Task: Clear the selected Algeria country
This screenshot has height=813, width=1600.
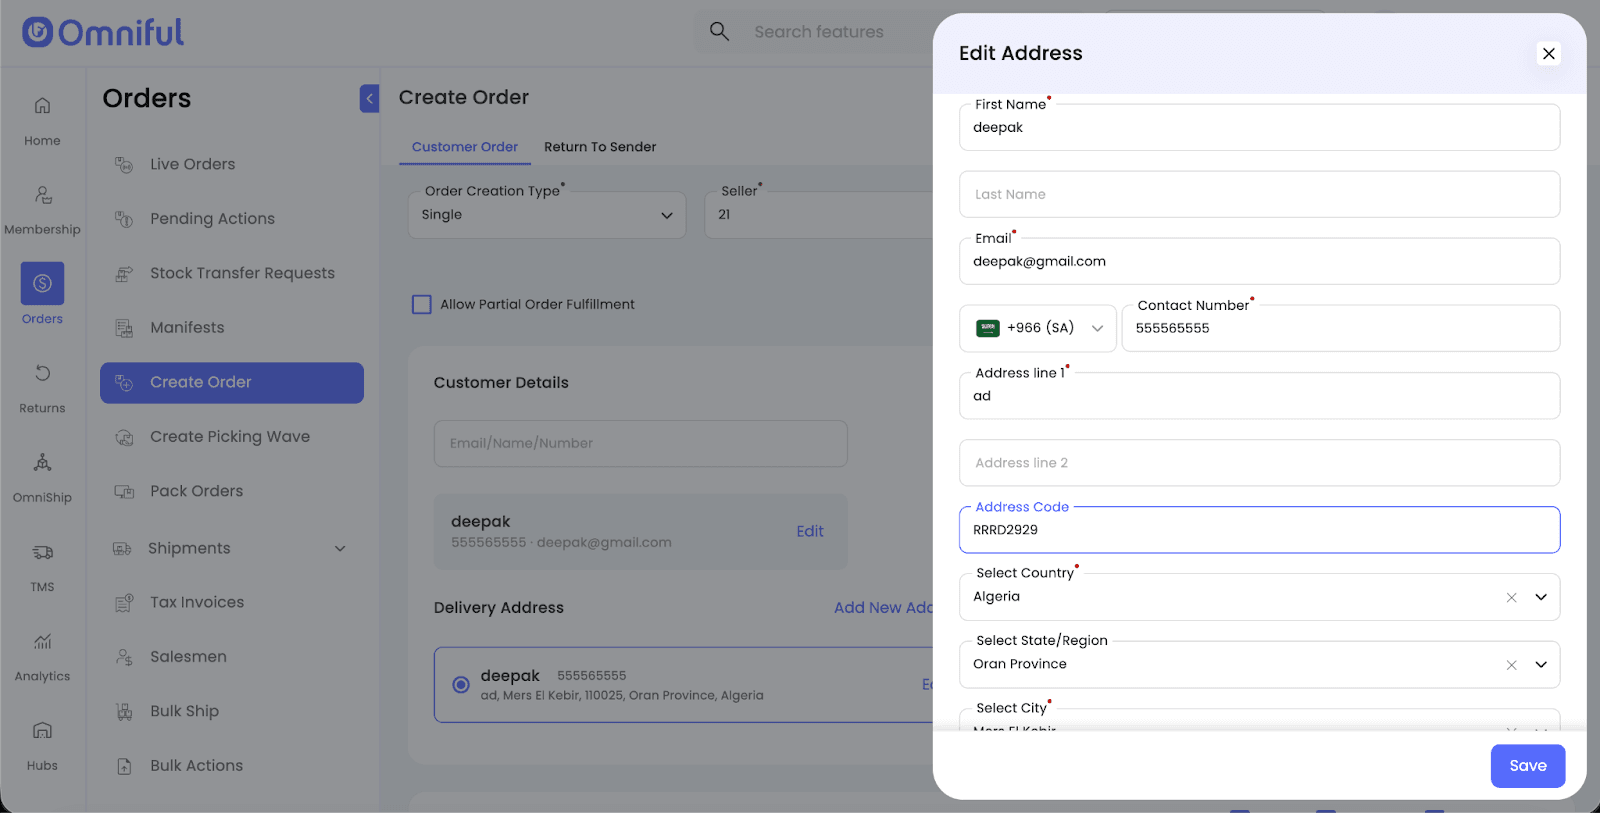Action: coord(1511,598)
